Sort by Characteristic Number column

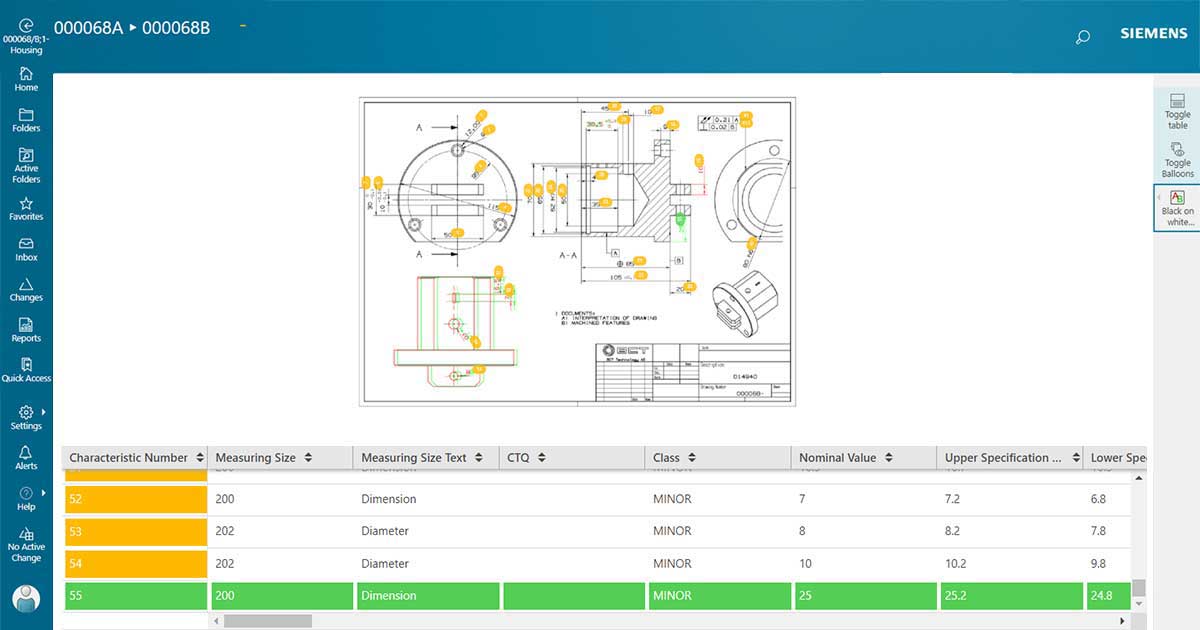pos(200,458)
